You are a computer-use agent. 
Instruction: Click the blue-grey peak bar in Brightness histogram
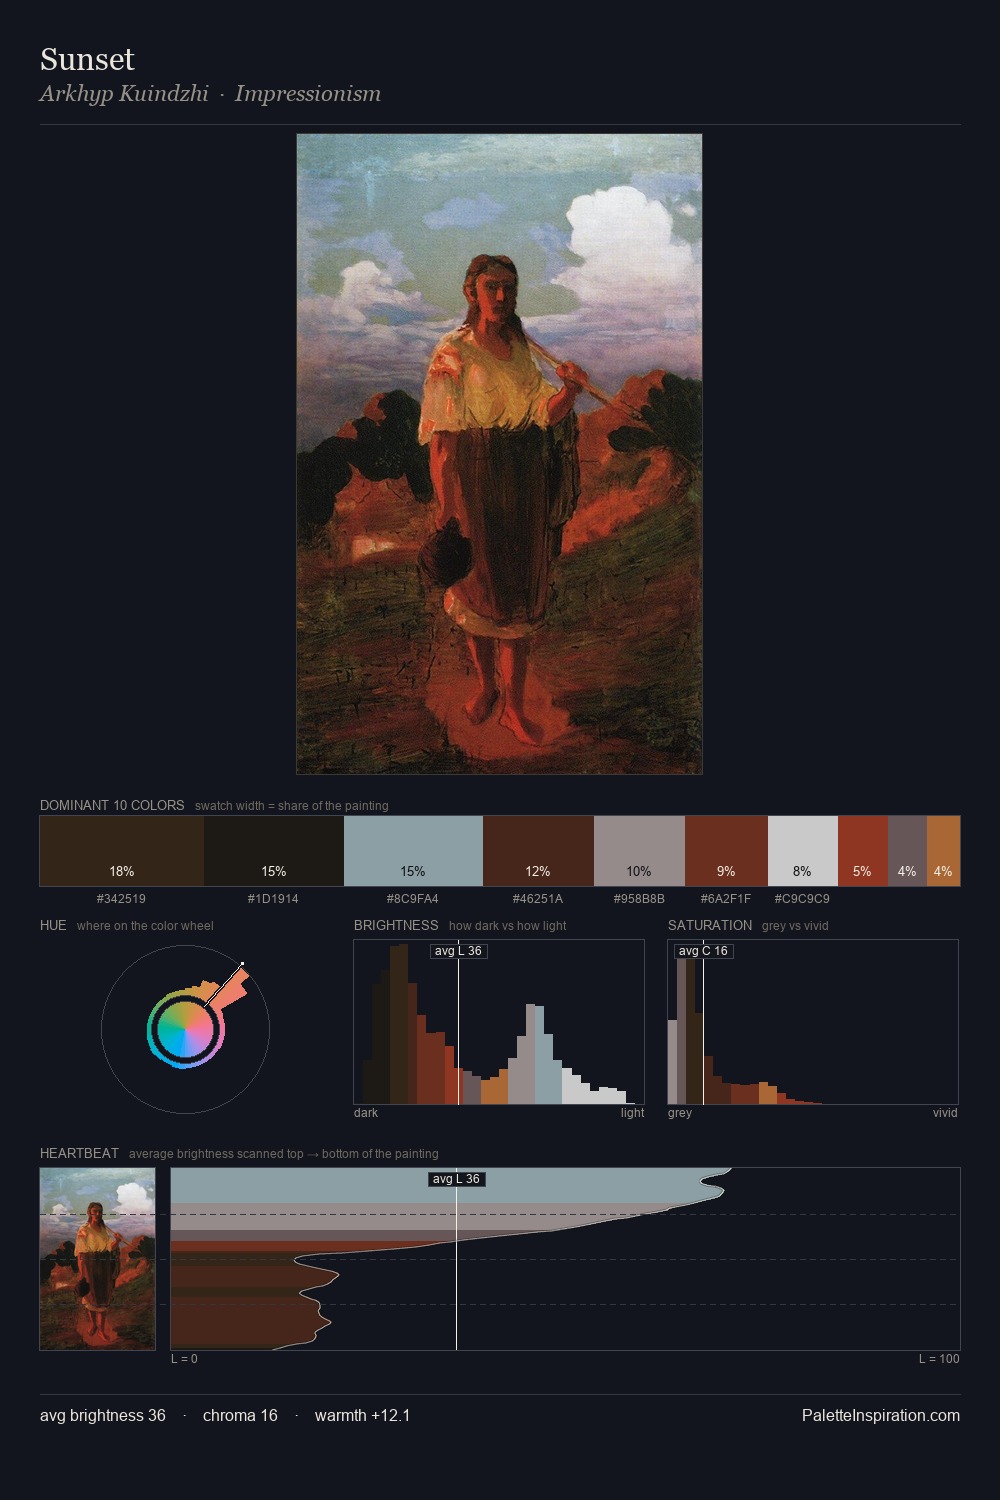[541, 1055]
